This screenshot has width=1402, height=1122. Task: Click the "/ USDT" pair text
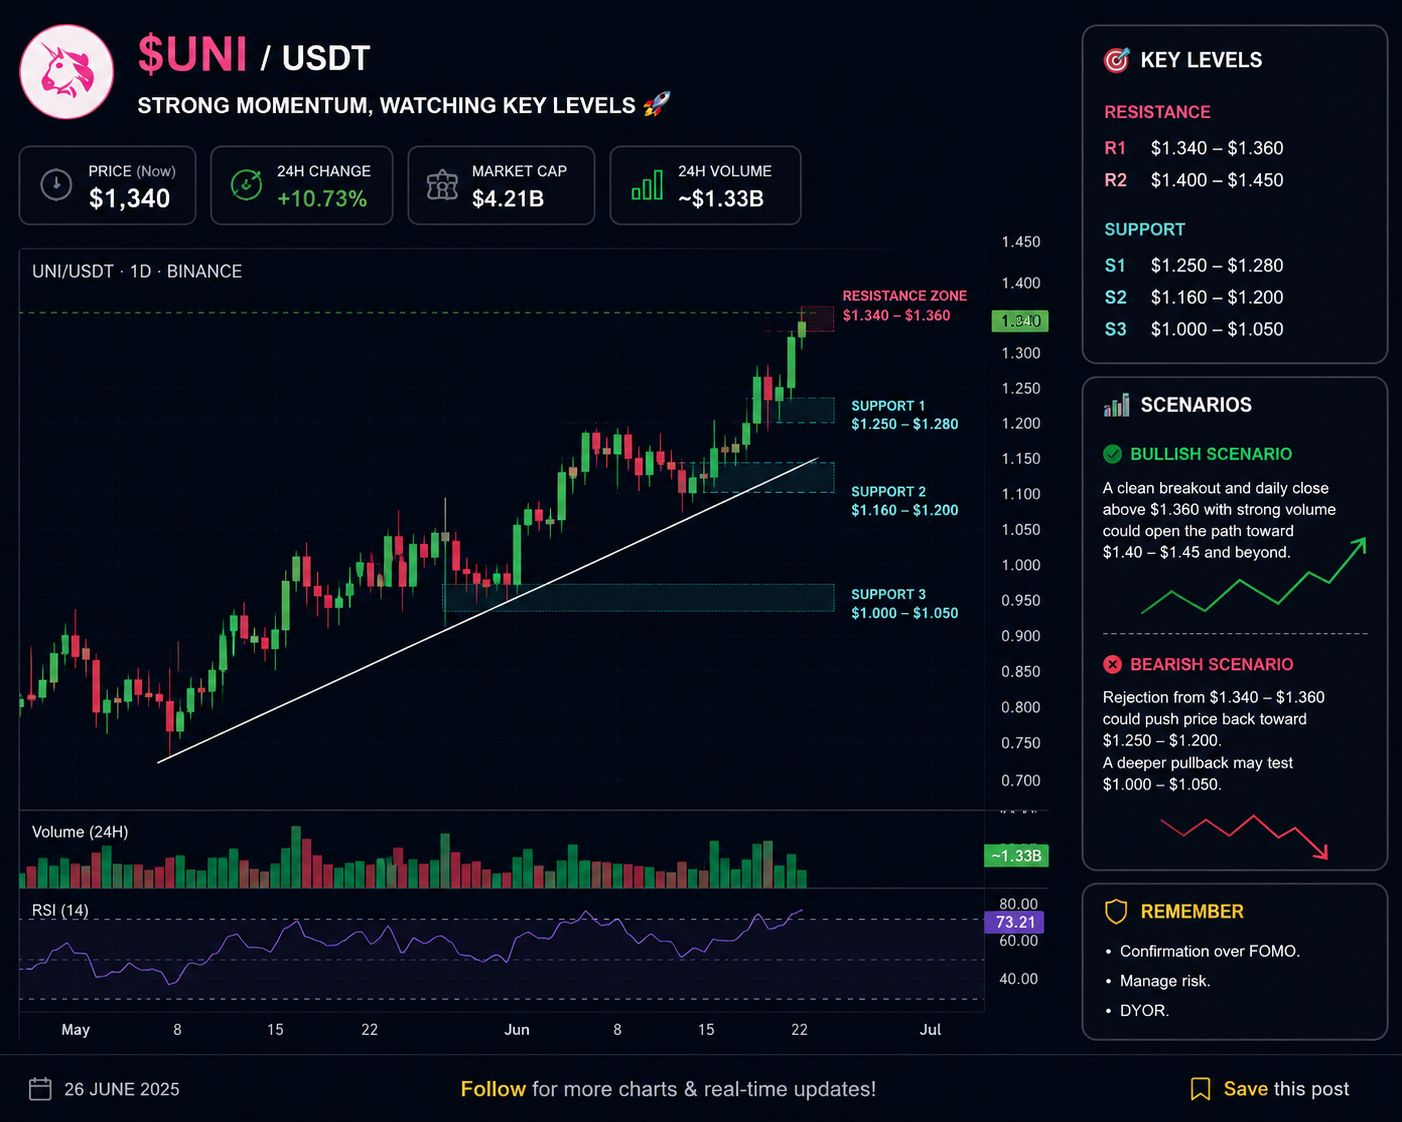tap(316, 58)
